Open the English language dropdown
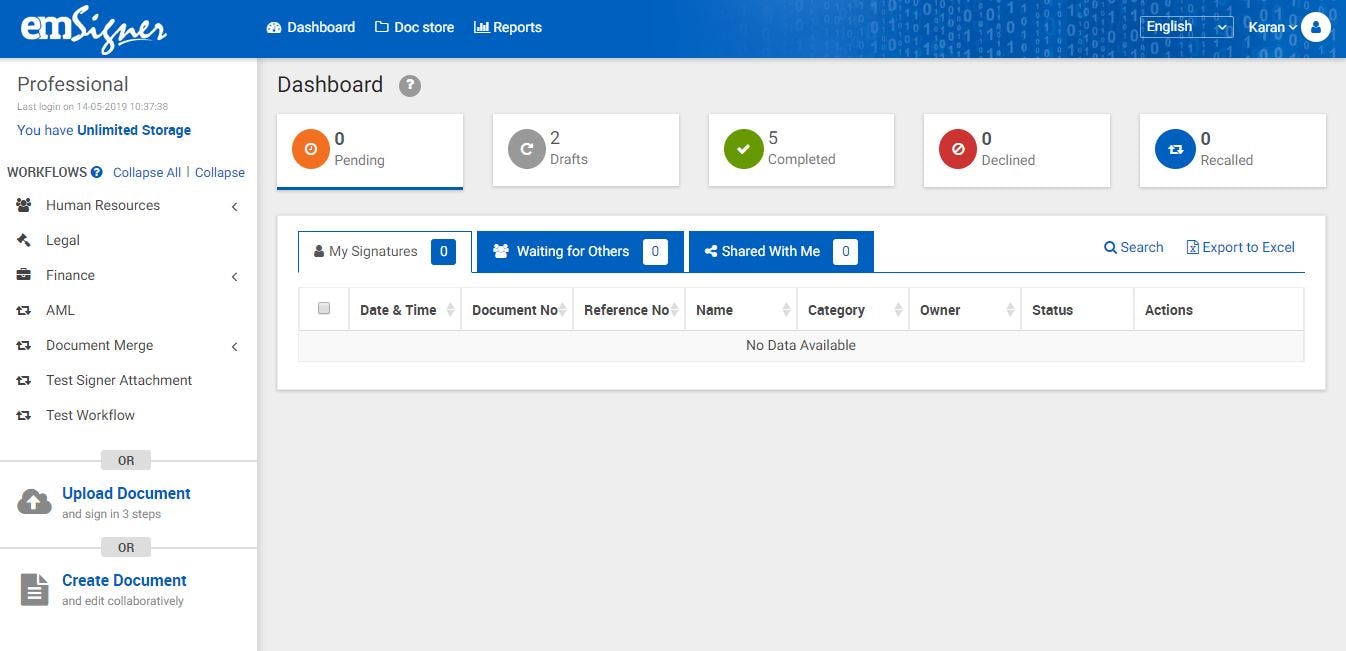 1186,26
